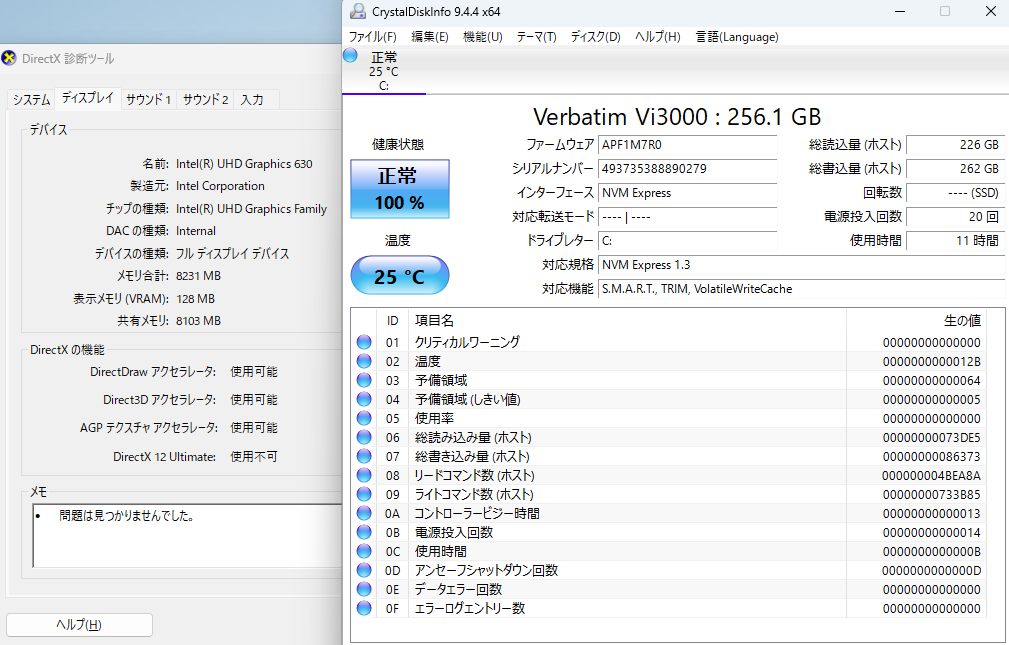Click the 総読込量 (ホスト) value 226 GB
Screen dimensions: 1009x645
coord(955,145)
